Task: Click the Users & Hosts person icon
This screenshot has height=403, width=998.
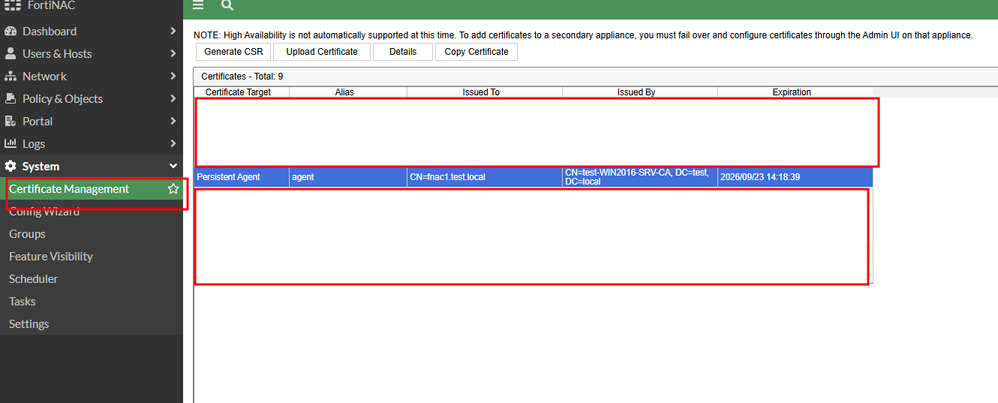Action: (x=10, y=53)
